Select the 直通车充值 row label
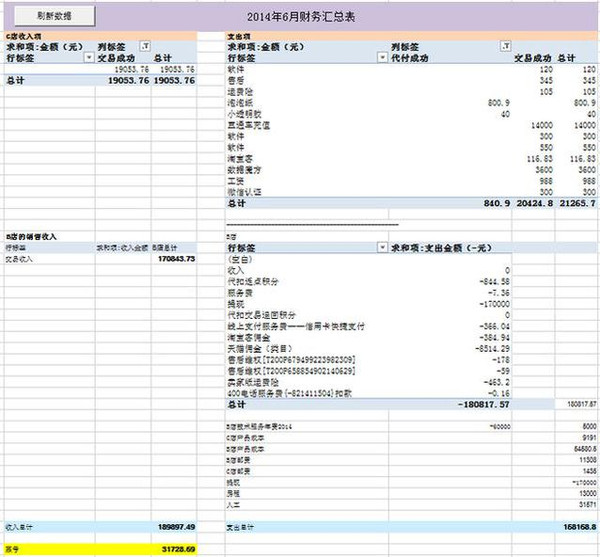 coord(248,125)
